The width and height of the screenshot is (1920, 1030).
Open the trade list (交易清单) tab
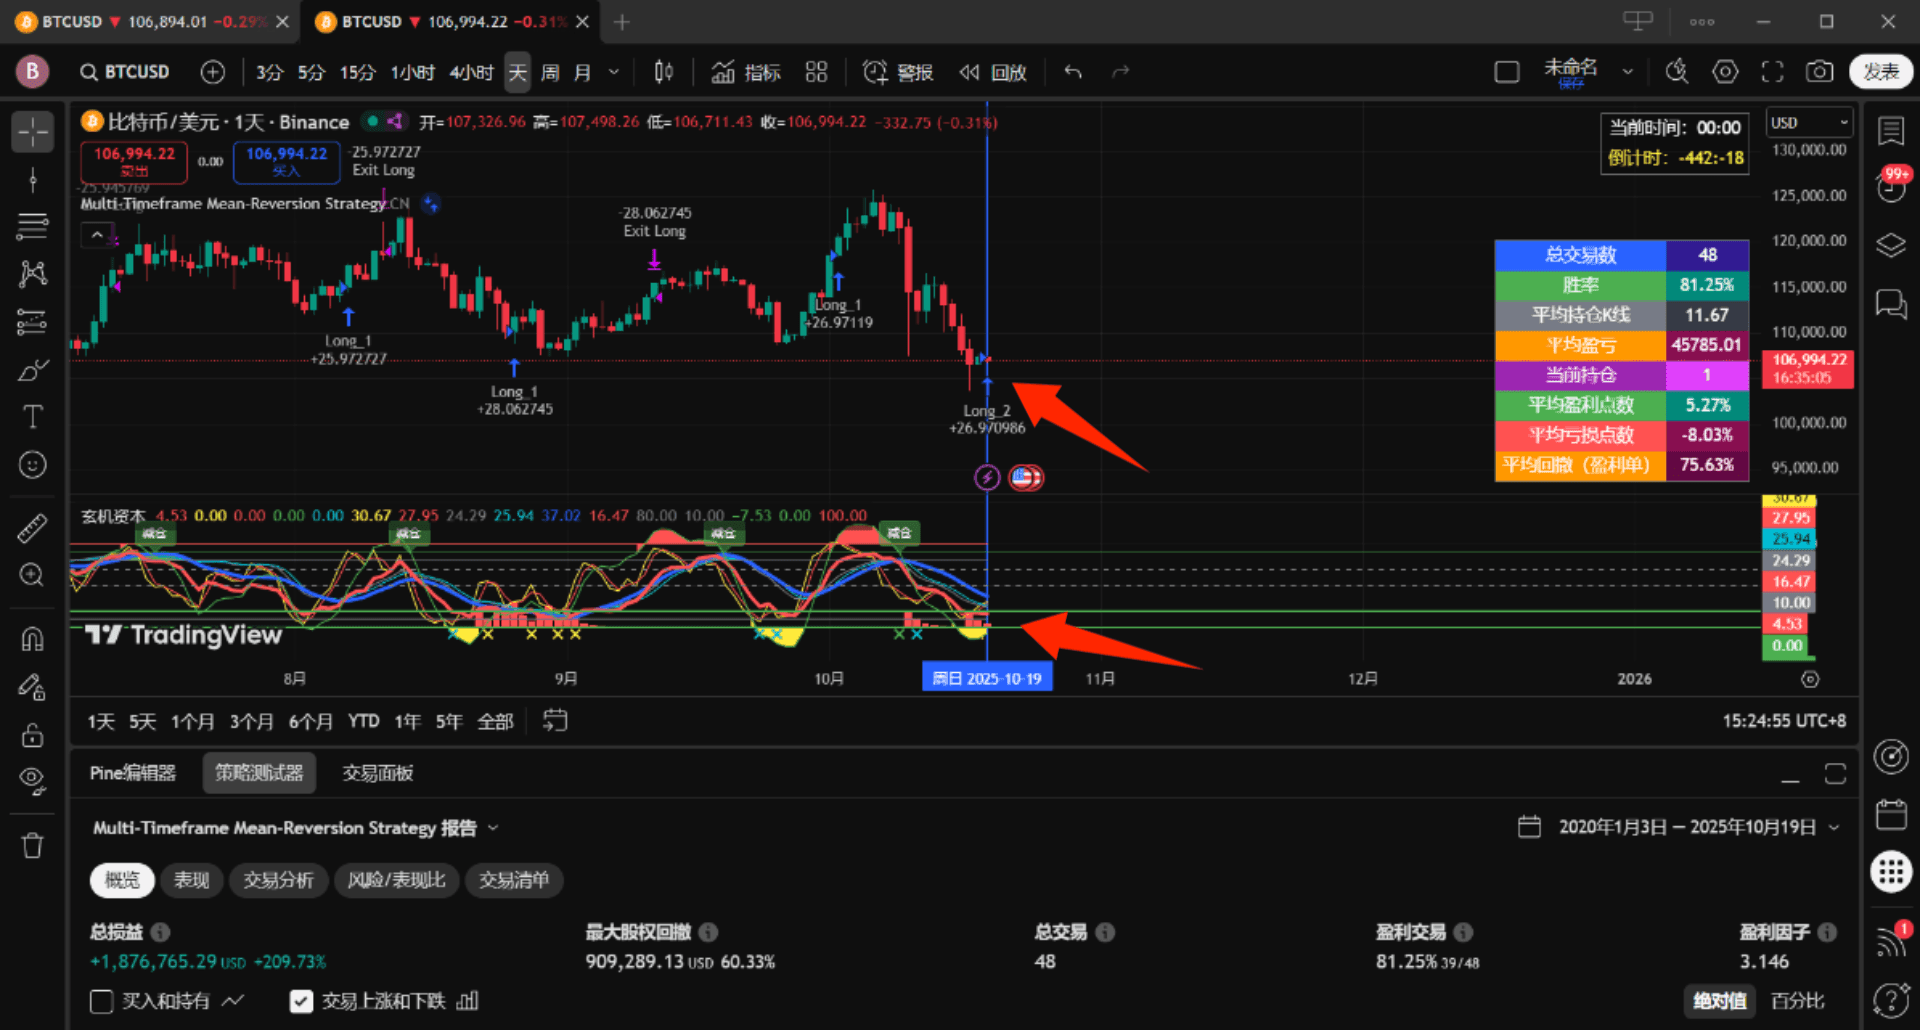tap(514, 880)
